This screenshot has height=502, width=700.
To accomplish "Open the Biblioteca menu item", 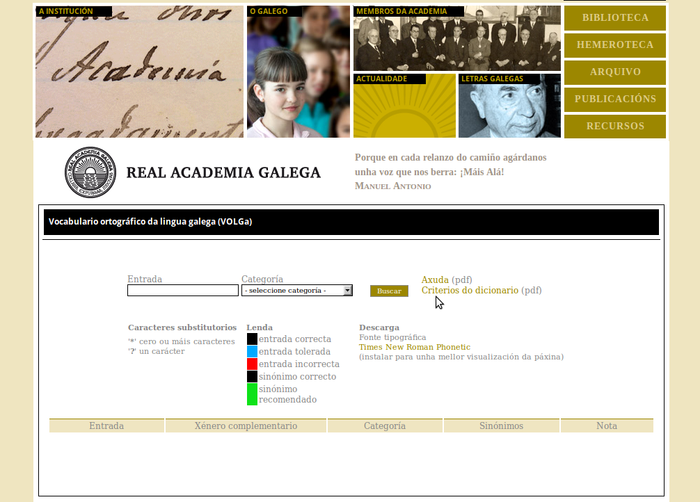I will [615, 18].
